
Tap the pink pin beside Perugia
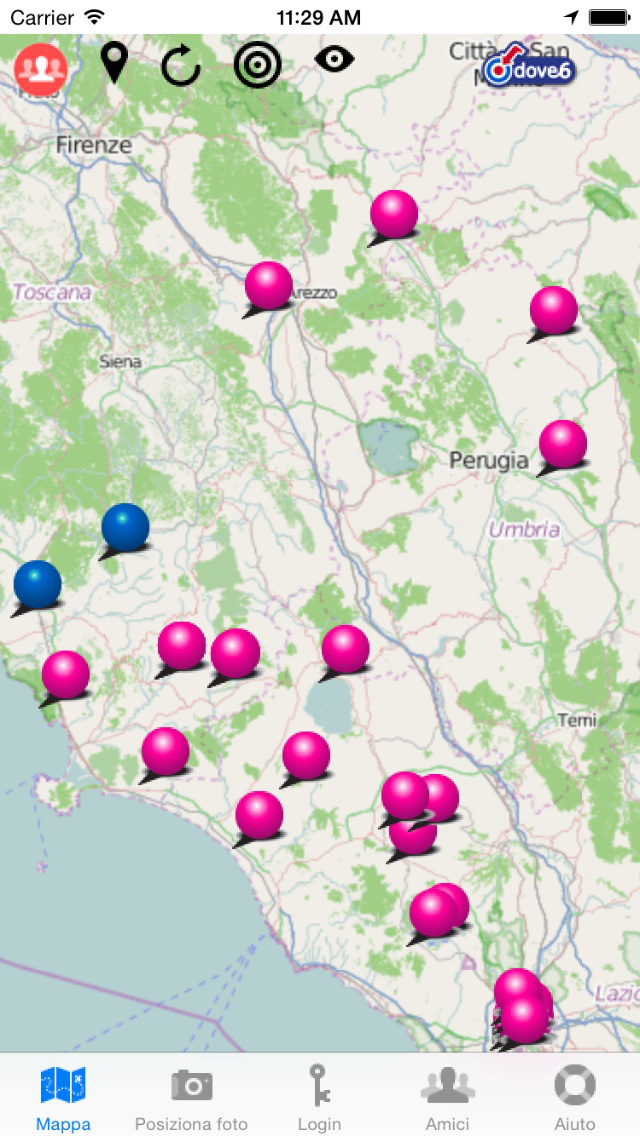point(562,444)
